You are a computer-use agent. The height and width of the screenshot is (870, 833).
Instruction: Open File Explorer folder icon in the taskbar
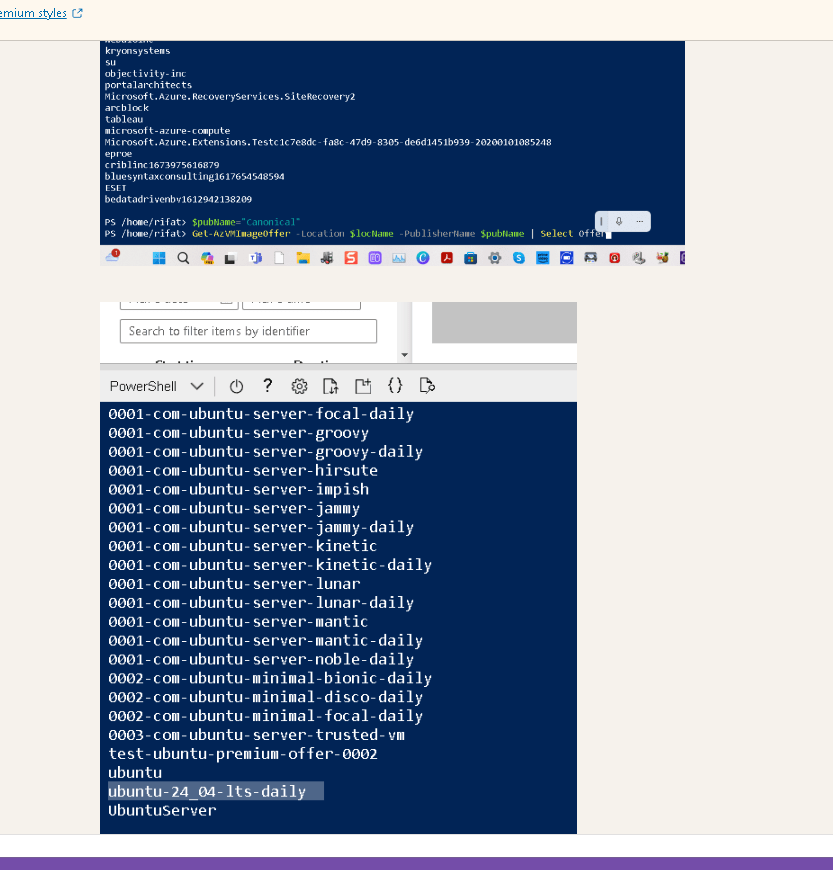[x=302, y=258]
